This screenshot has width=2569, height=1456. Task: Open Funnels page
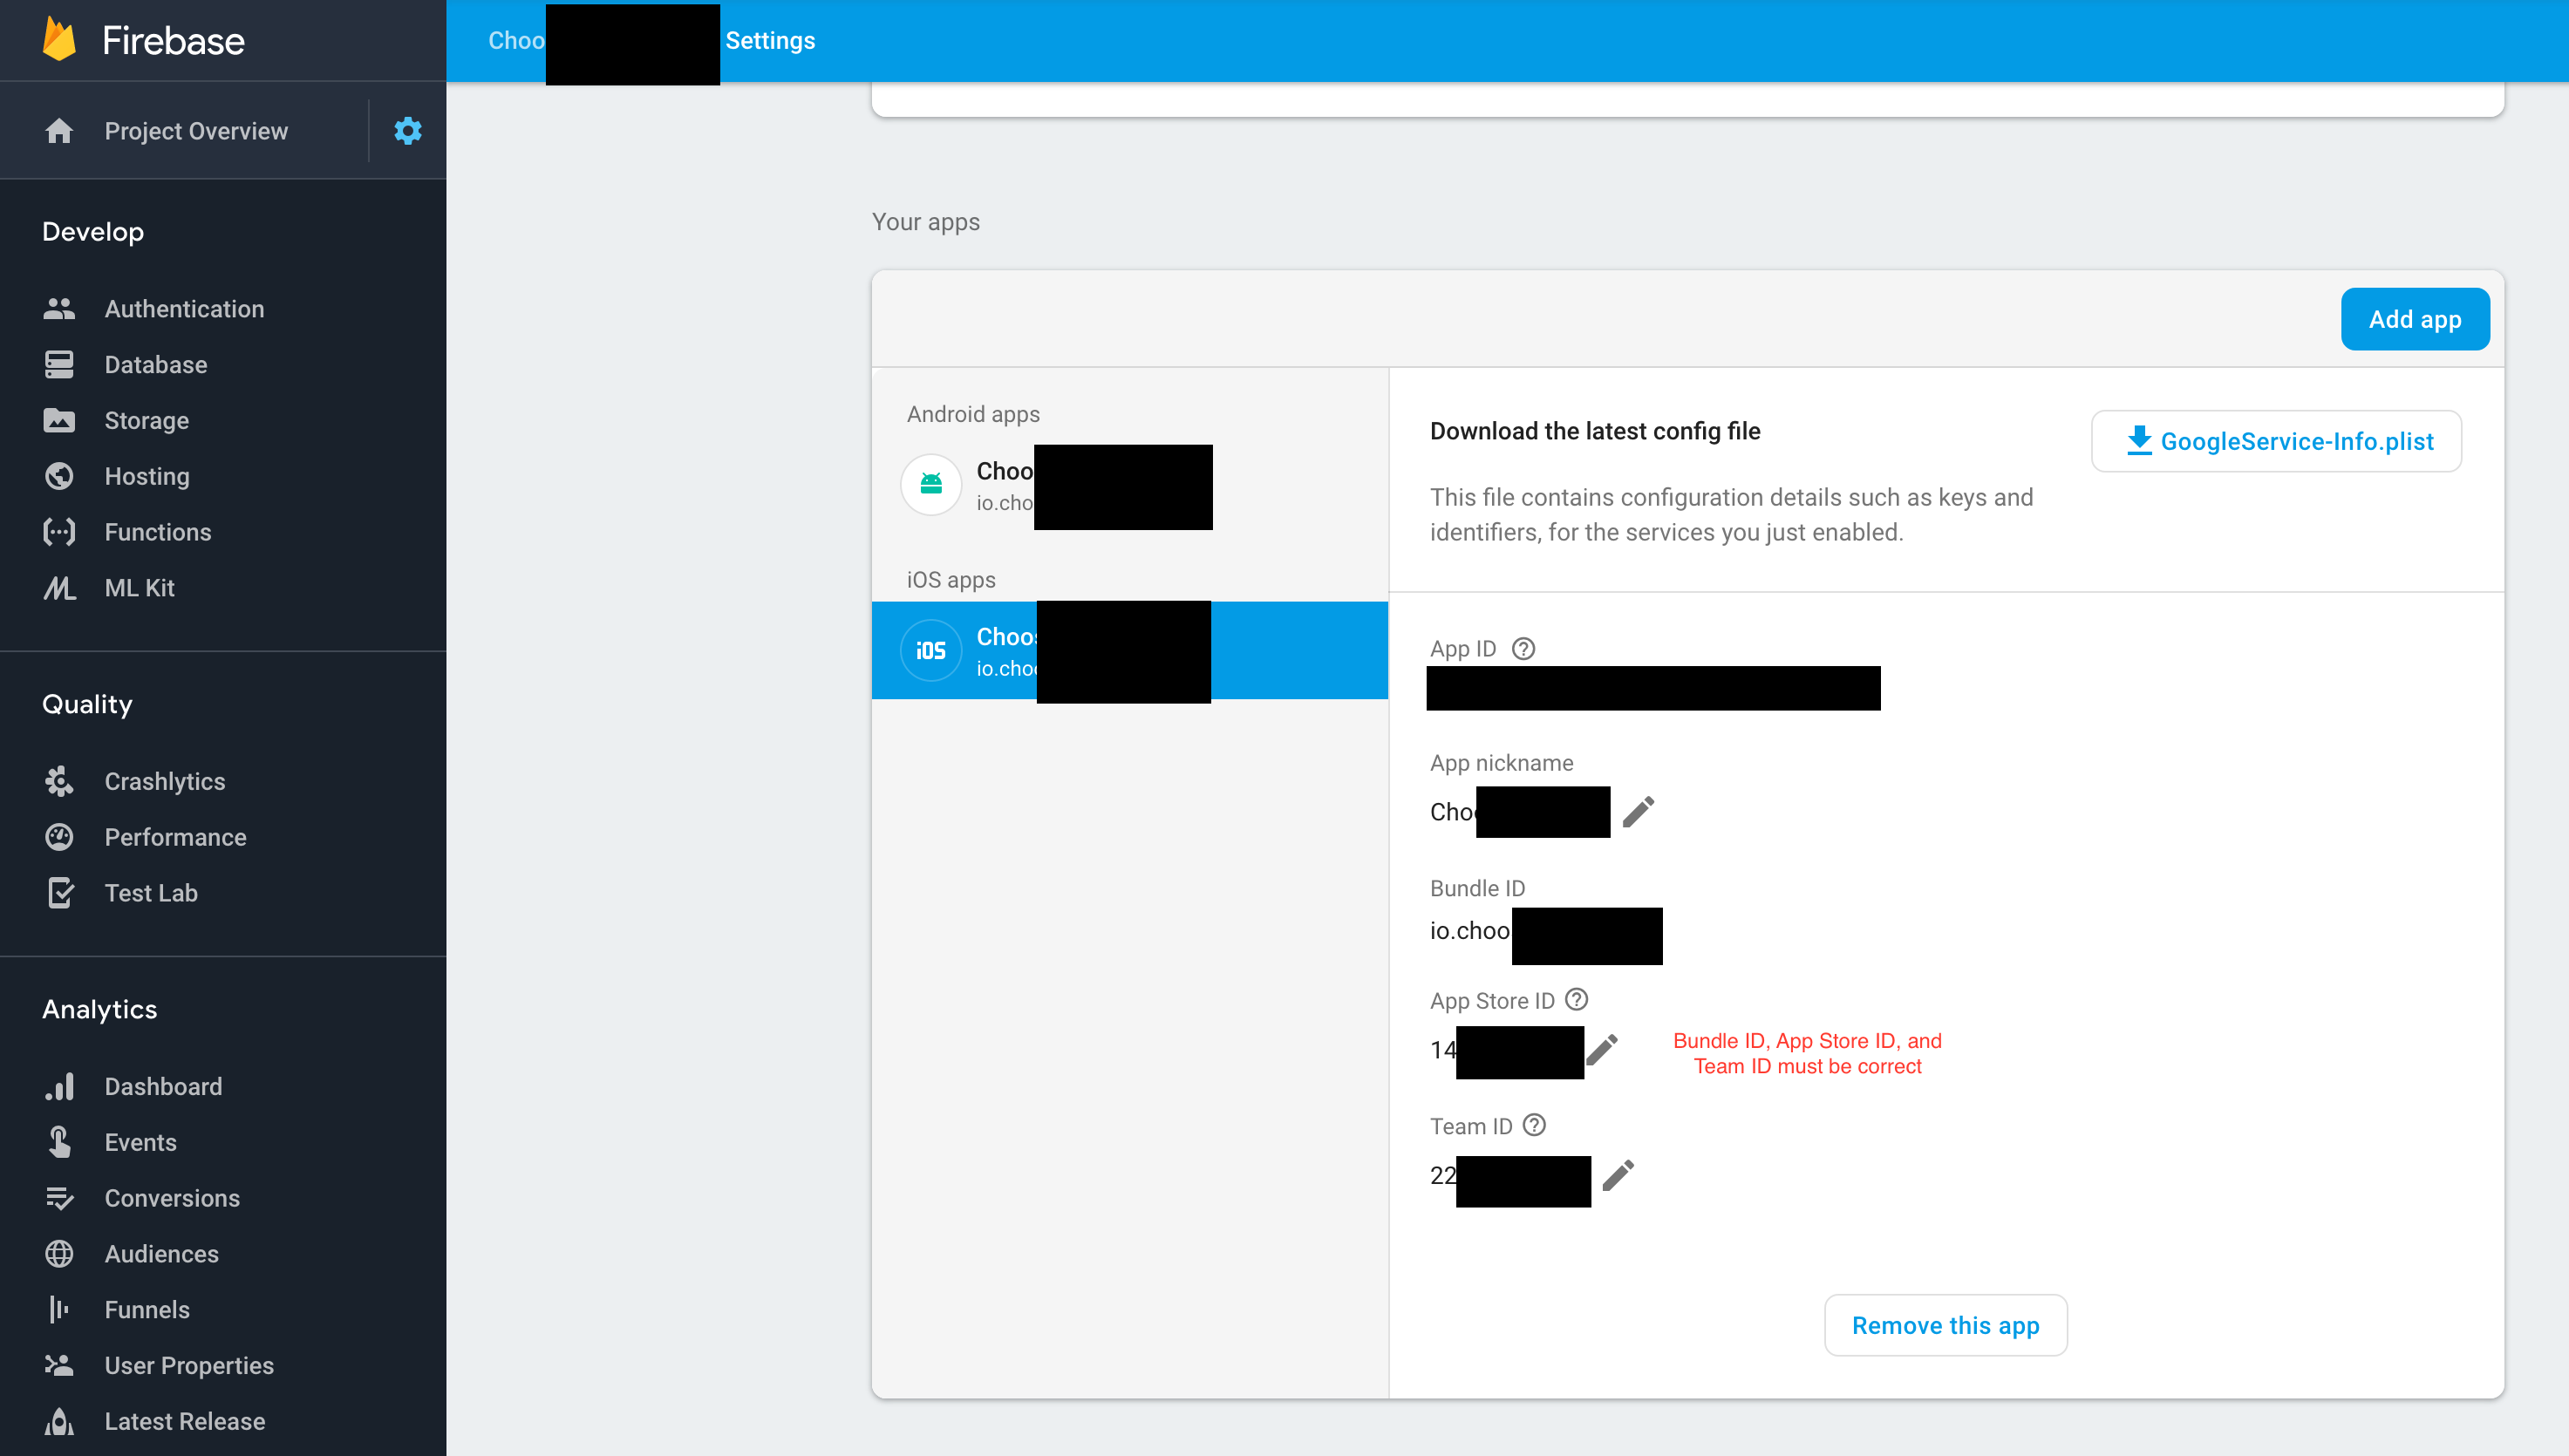(x=147, y=1309)
